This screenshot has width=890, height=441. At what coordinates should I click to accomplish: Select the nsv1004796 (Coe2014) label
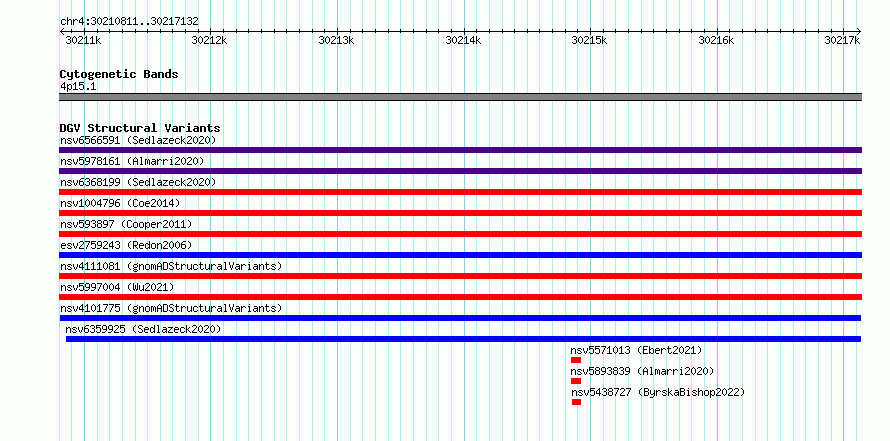[x=120, y=203]
